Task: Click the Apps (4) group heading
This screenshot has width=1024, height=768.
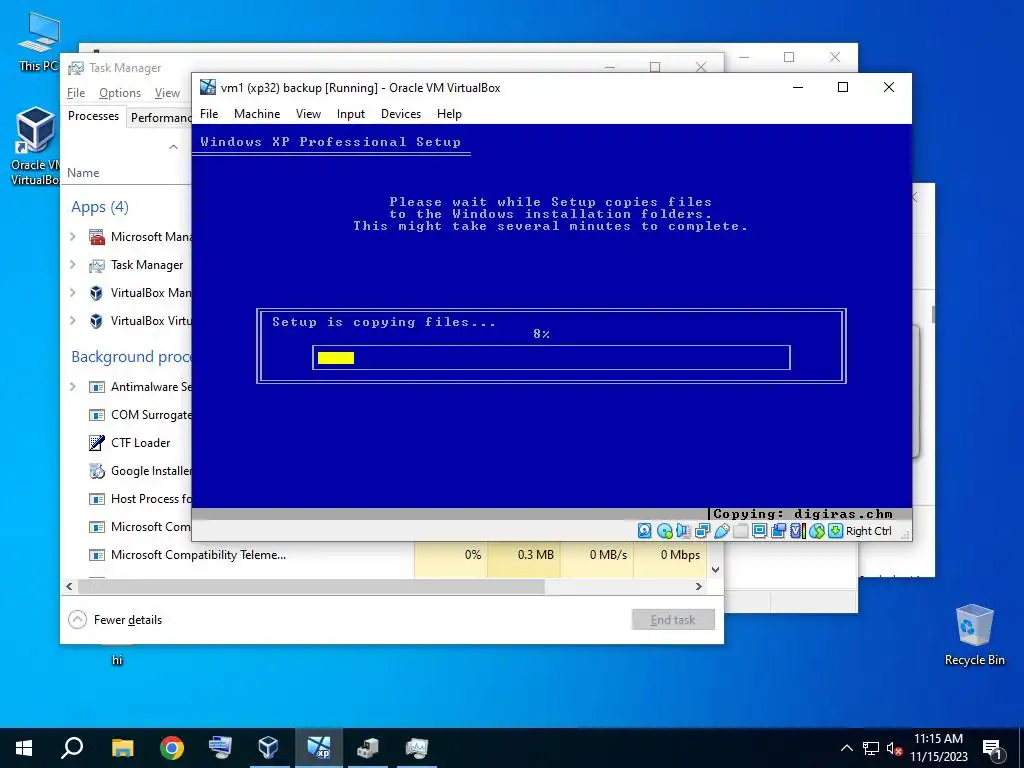Action: (100, 207)
